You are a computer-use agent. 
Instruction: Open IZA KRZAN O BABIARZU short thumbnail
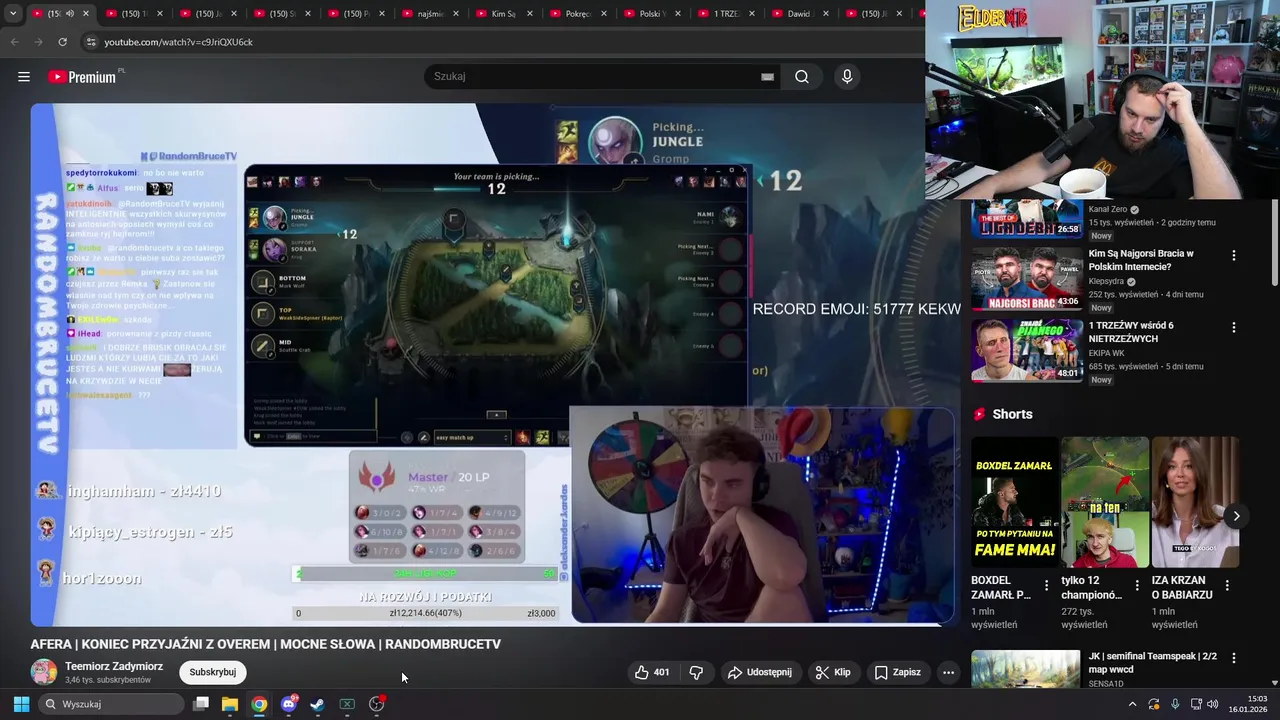pos(1195,502)
